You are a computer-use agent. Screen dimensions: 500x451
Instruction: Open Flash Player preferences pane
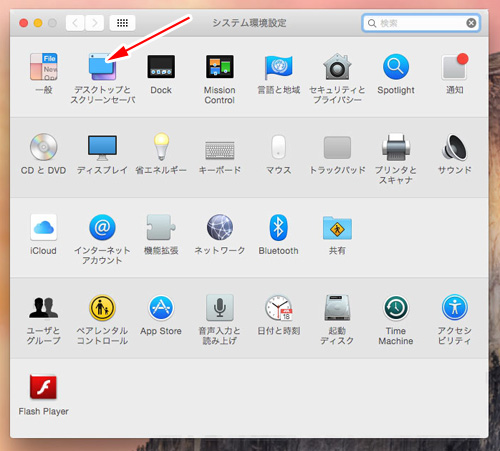click(44, 387)
